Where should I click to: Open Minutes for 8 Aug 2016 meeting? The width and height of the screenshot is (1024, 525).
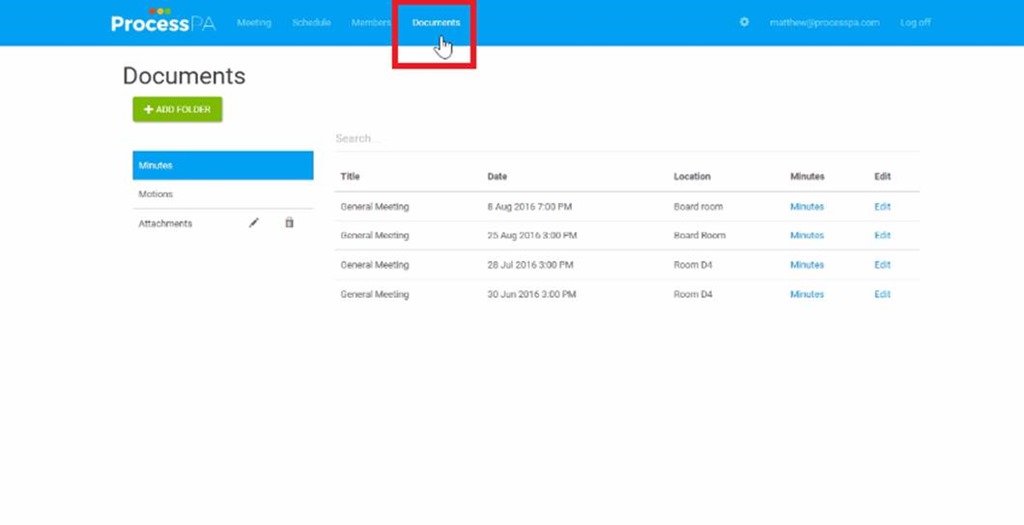click(x=807, y=207)
